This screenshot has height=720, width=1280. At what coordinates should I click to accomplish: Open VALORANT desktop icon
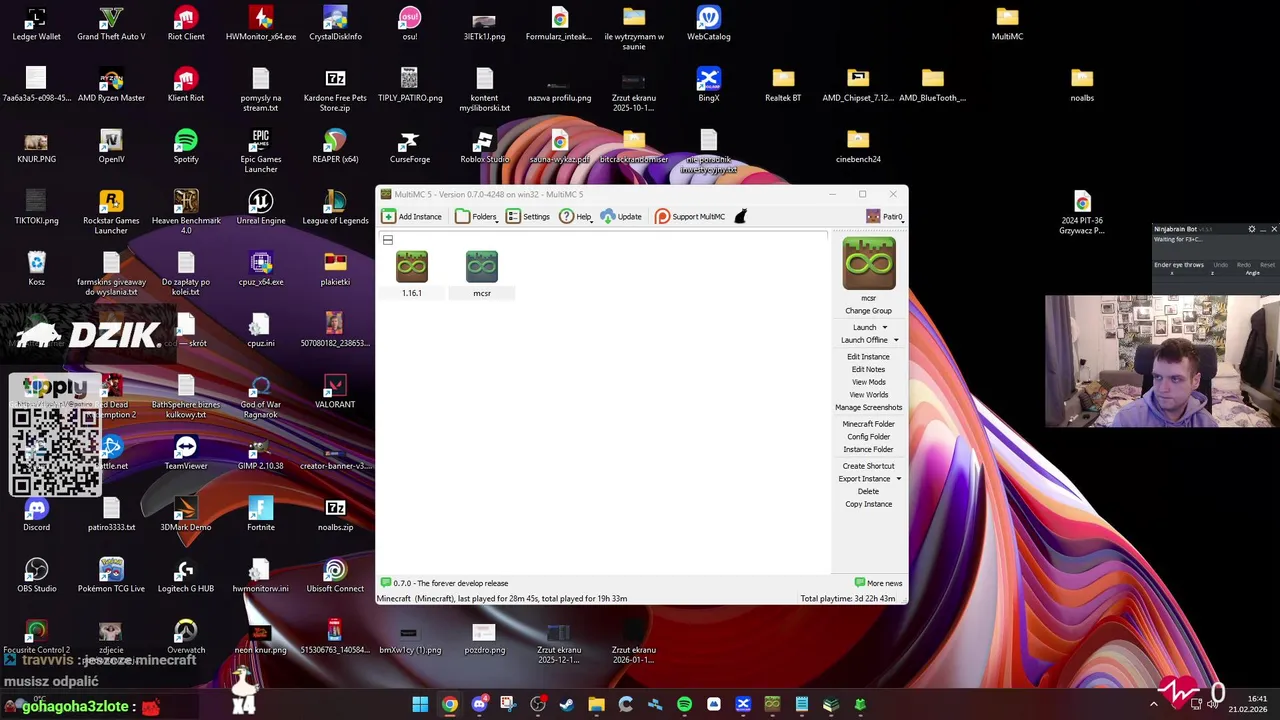(335, 392)
